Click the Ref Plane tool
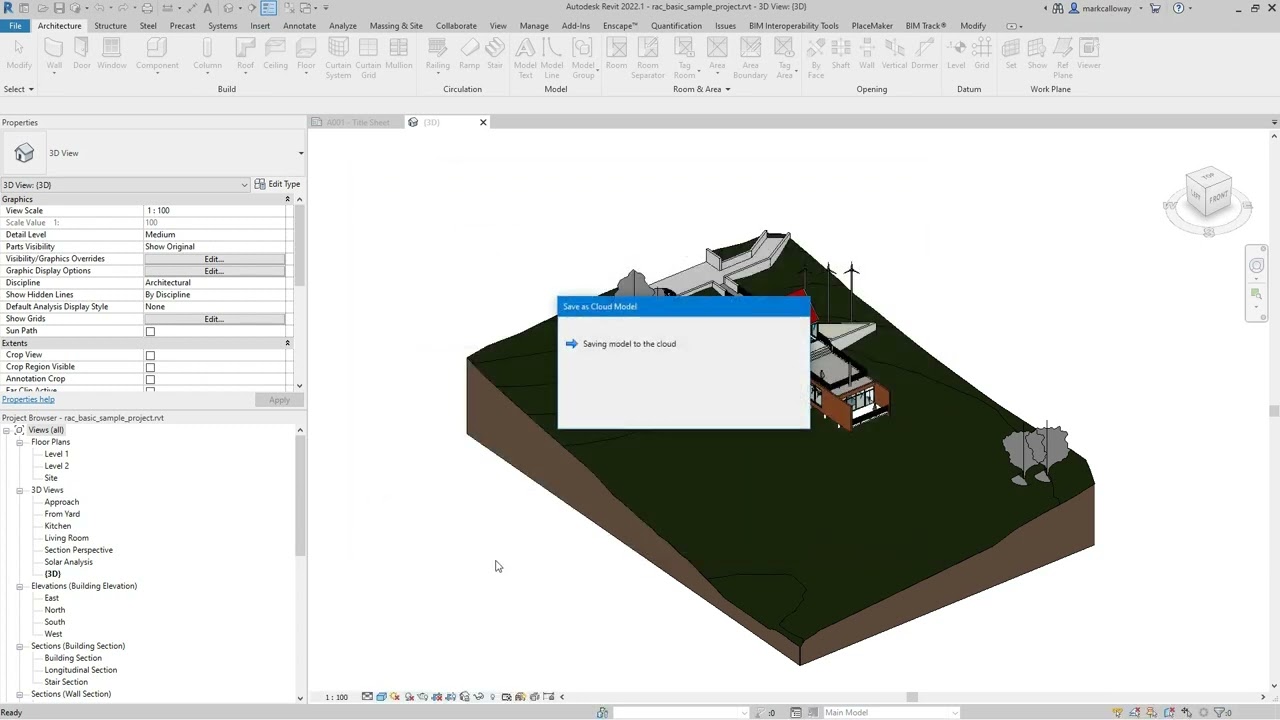Viewport: 1280px width, 720px height. coord(1063,58)
